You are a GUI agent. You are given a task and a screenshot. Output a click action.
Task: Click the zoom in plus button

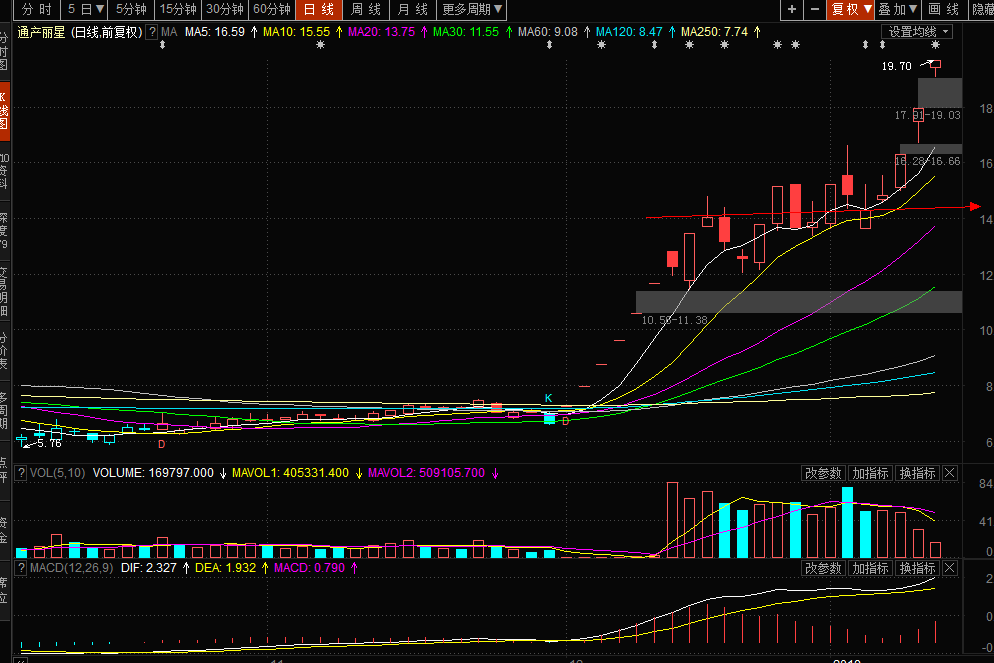pyautogui.click(x=792, y=10)
